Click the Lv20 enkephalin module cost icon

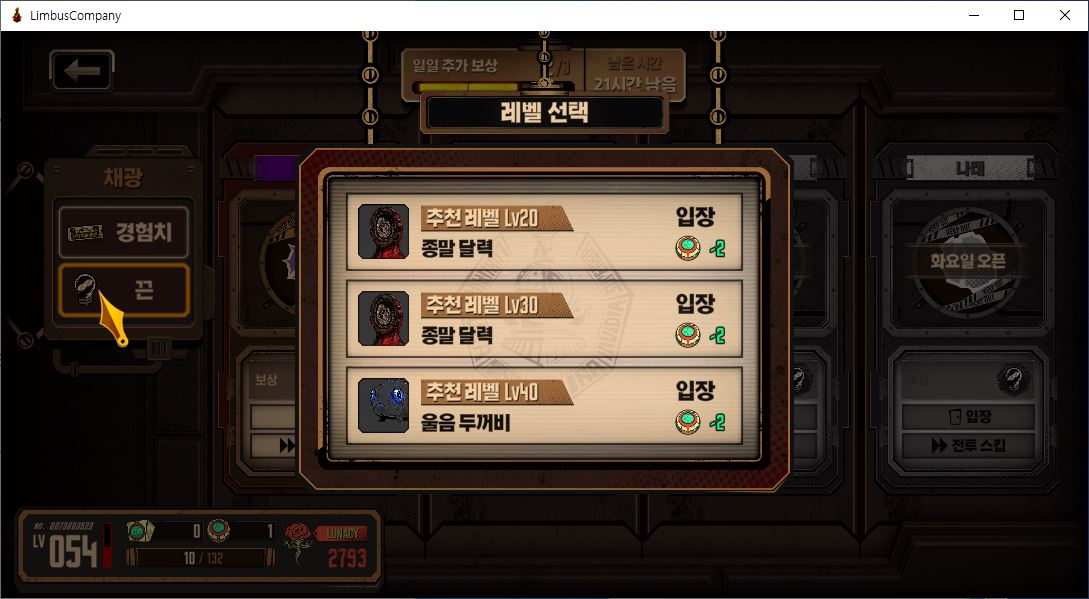[x=688, y=248]
